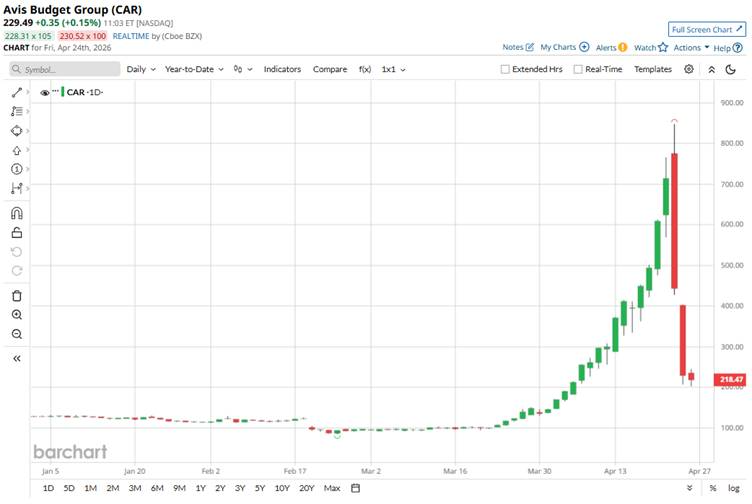
Task: Delete drawings with the trash icon
Action: click(x=16, y=295)
